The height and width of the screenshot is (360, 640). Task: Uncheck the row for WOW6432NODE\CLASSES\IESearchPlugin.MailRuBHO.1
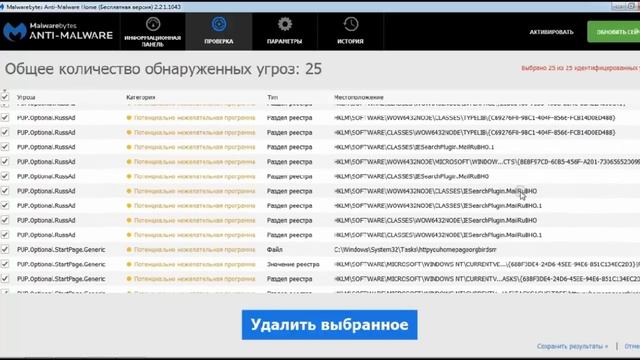[5, 205]
